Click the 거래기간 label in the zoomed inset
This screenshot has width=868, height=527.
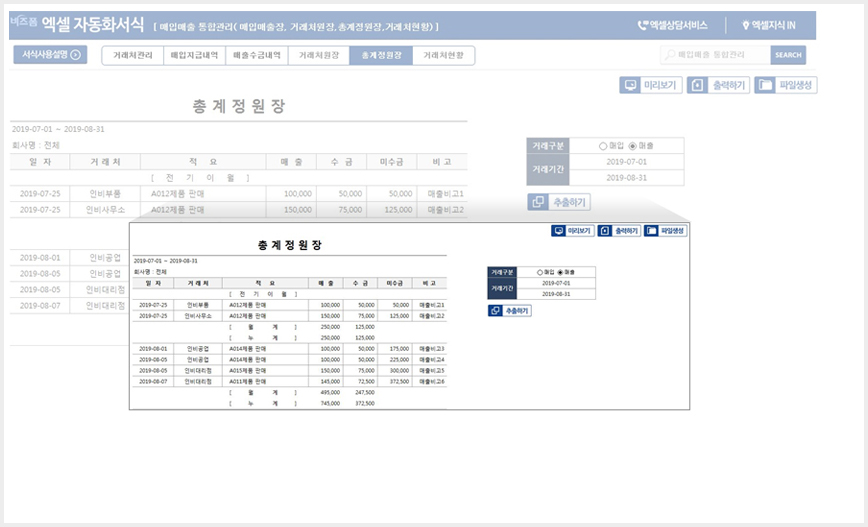point(502,288)
